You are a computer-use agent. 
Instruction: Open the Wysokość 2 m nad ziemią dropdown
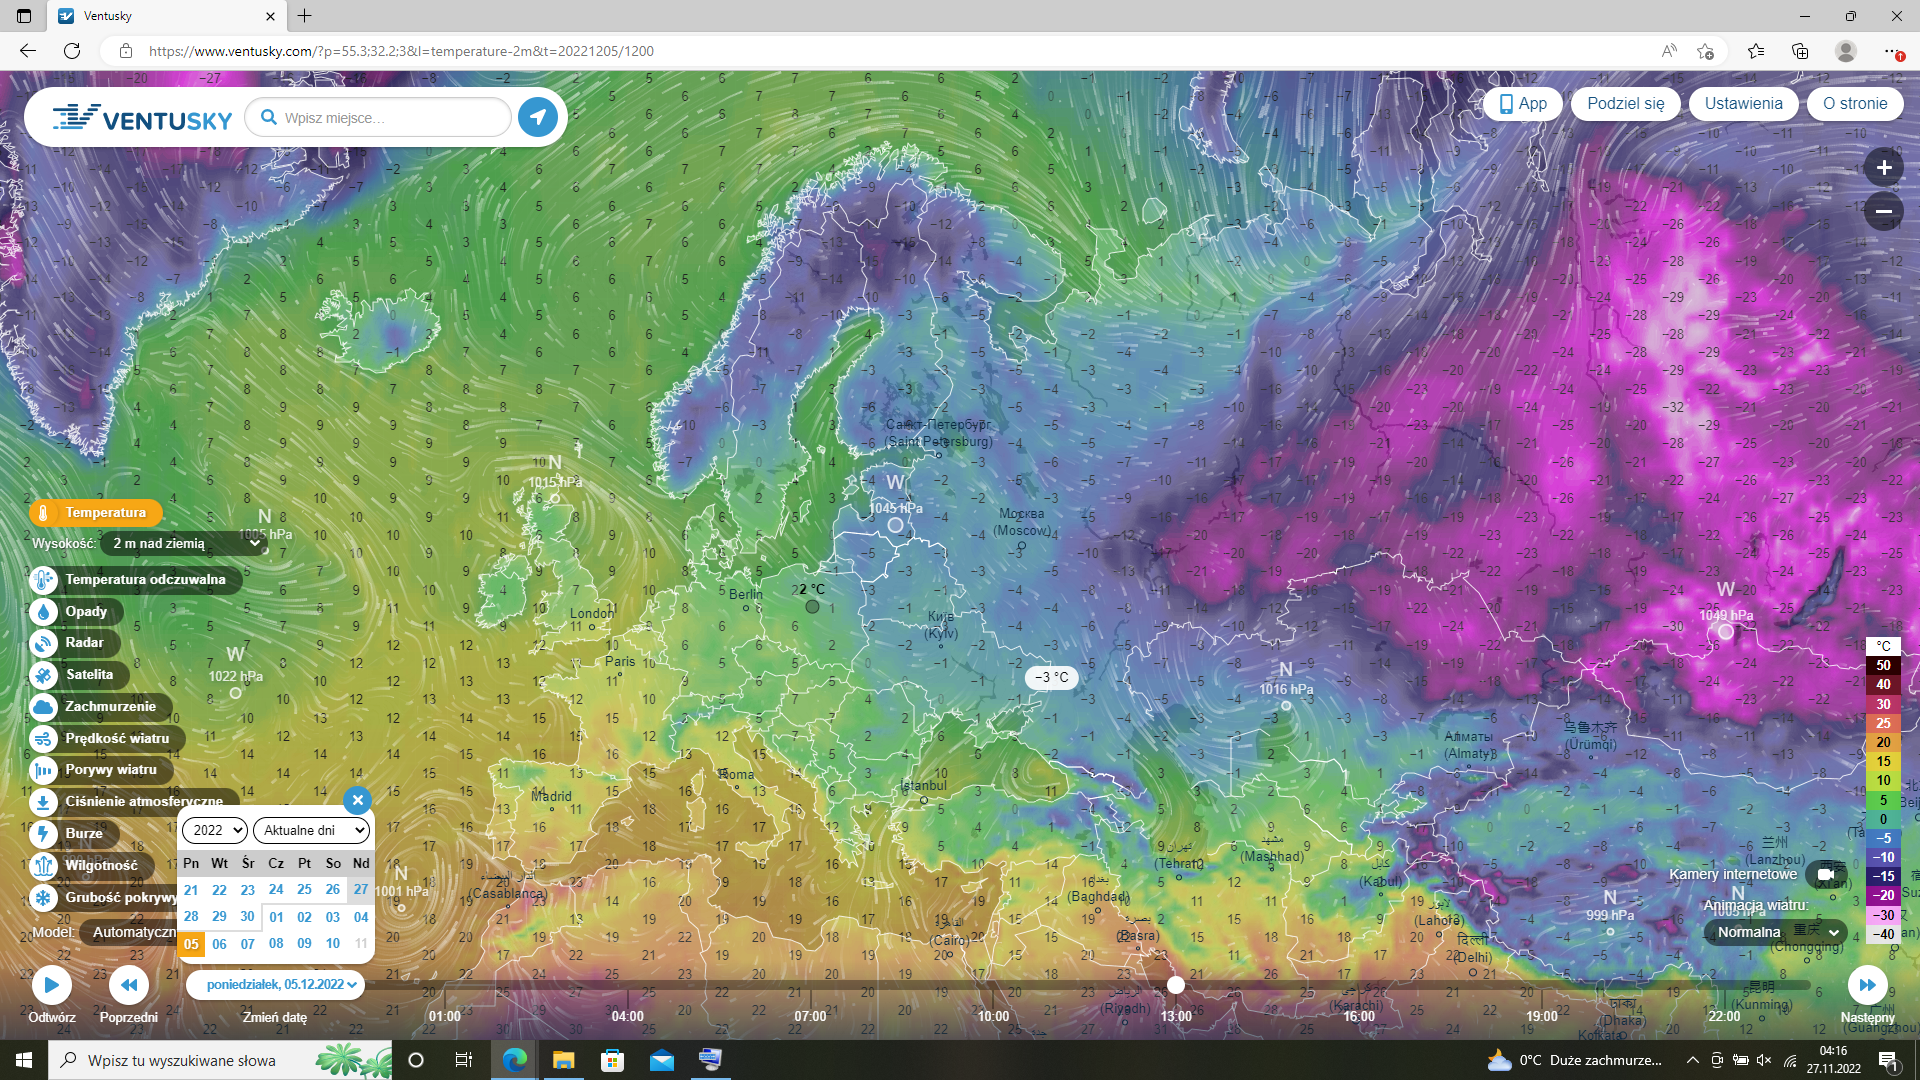(185, 543)
